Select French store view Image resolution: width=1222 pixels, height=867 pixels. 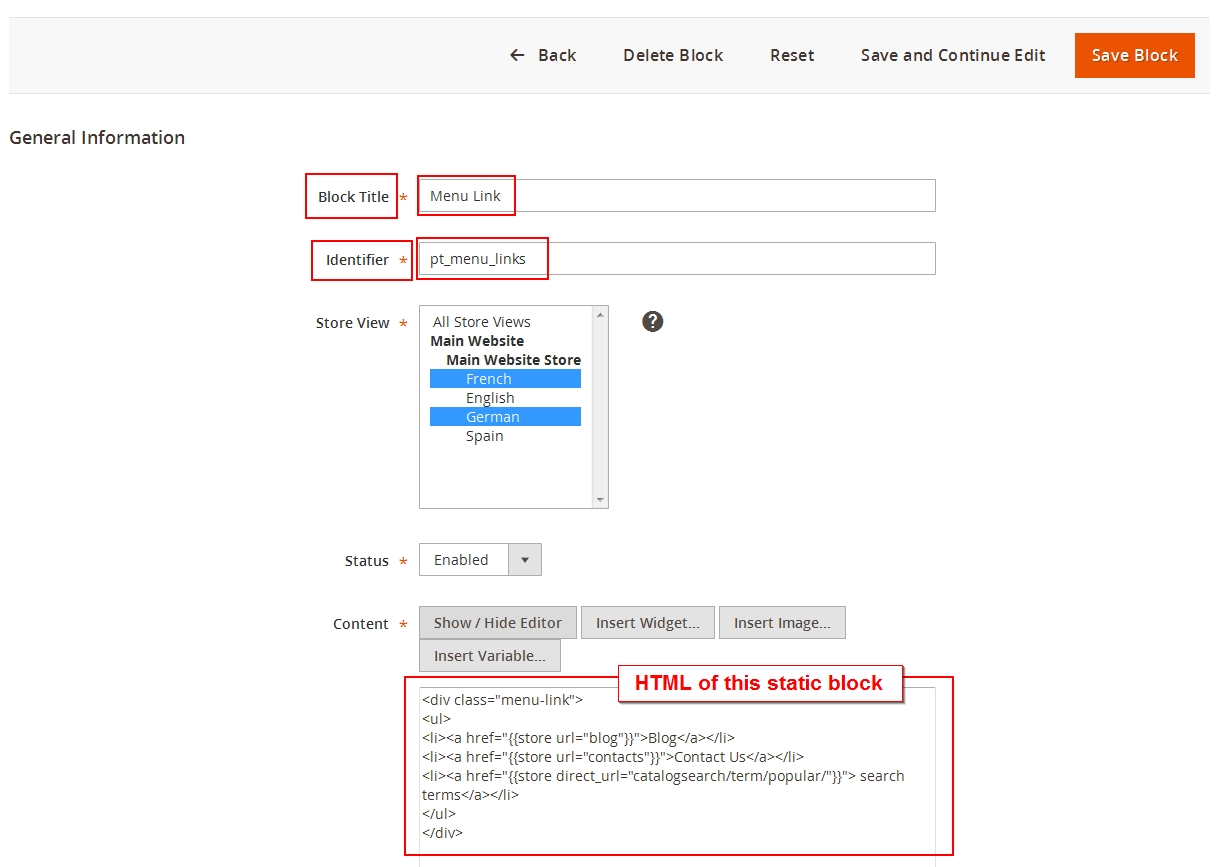pyautogui.click(x=489, y=379)
